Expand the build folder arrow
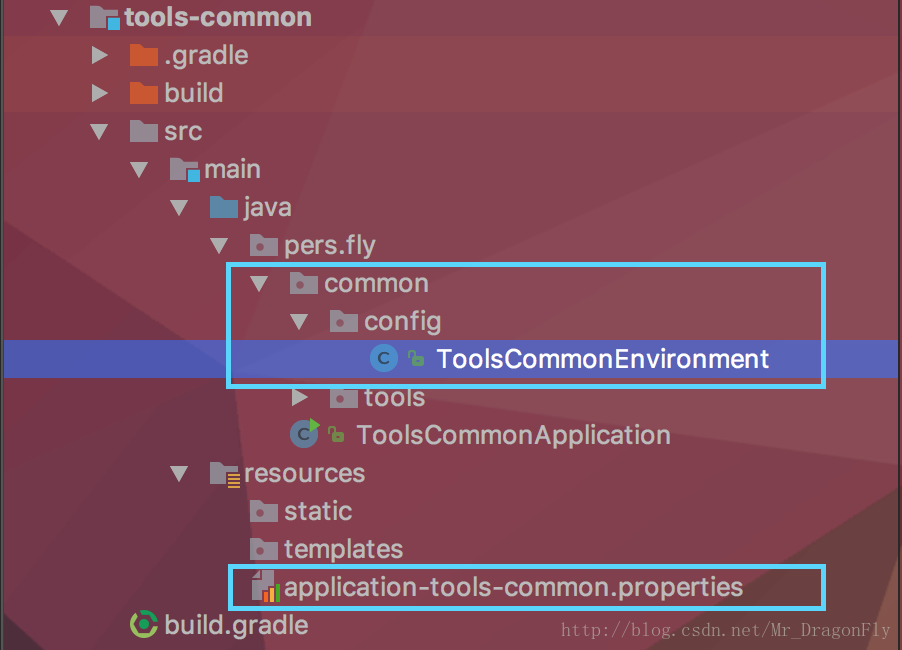This screenshot has width=902, height=650. pos(100,93)
